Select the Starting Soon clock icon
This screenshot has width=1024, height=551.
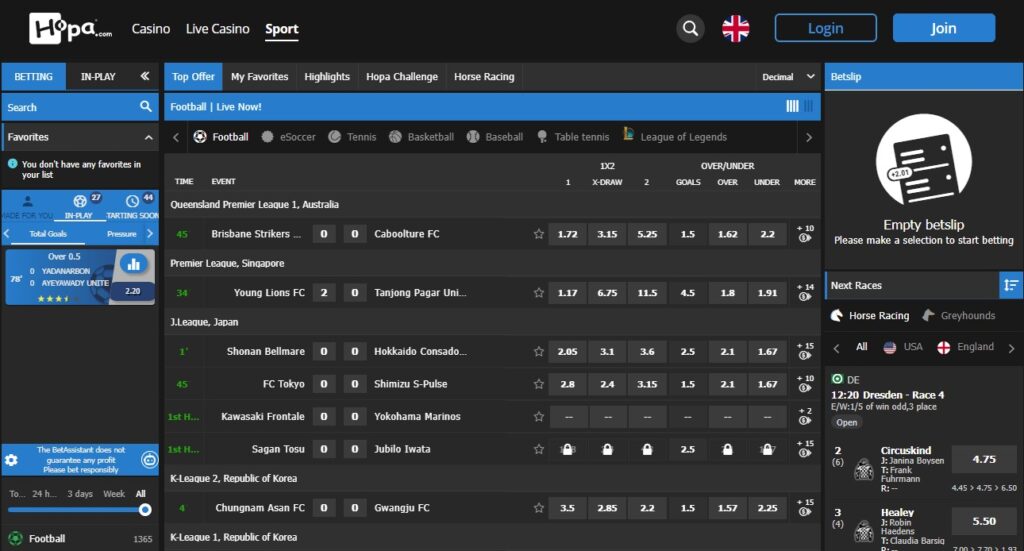132,201
